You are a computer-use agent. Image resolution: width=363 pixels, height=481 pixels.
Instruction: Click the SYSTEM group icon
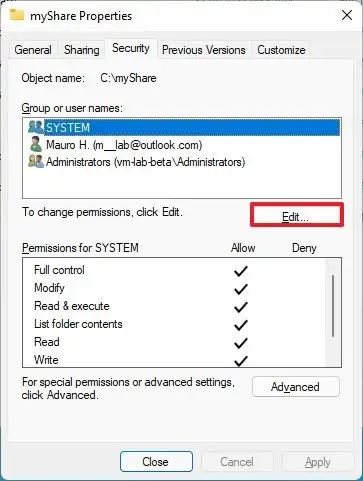(36, 127)
